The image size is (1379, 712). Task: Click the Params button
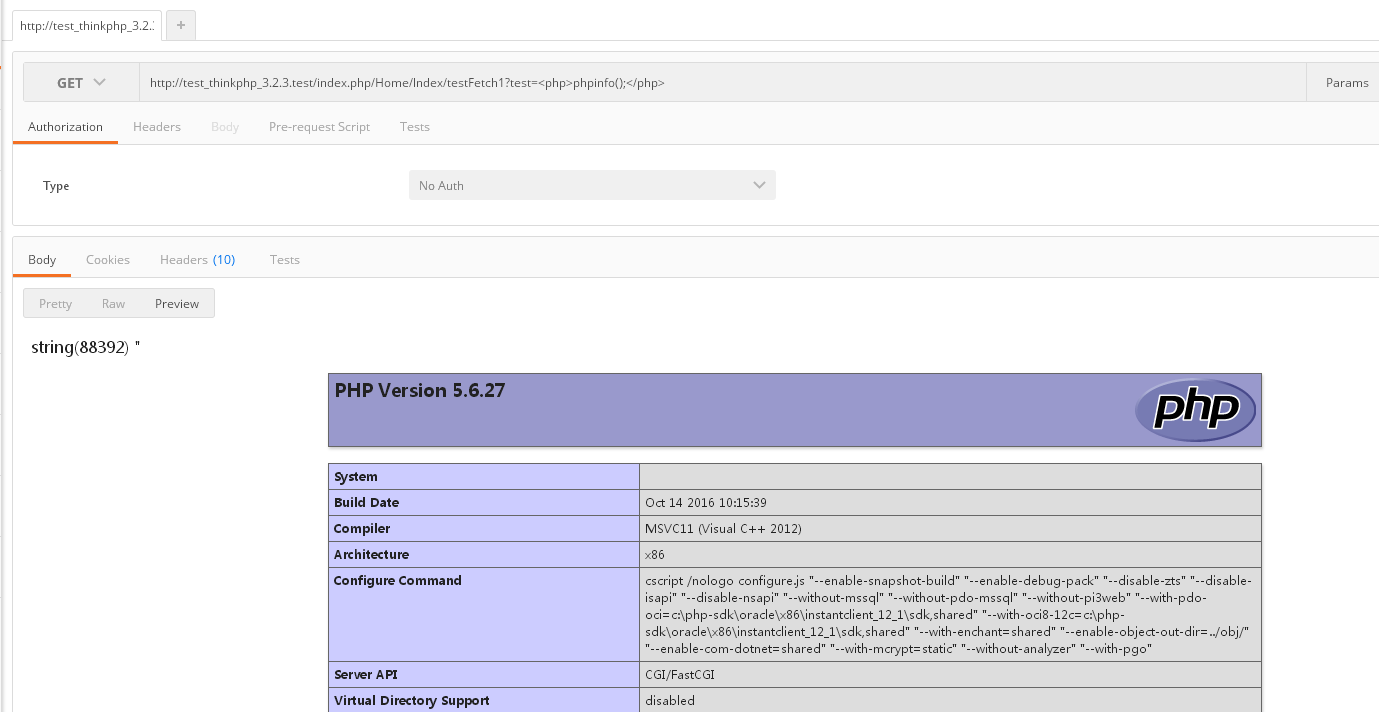pyautogui.click(x=1346, y=83)
